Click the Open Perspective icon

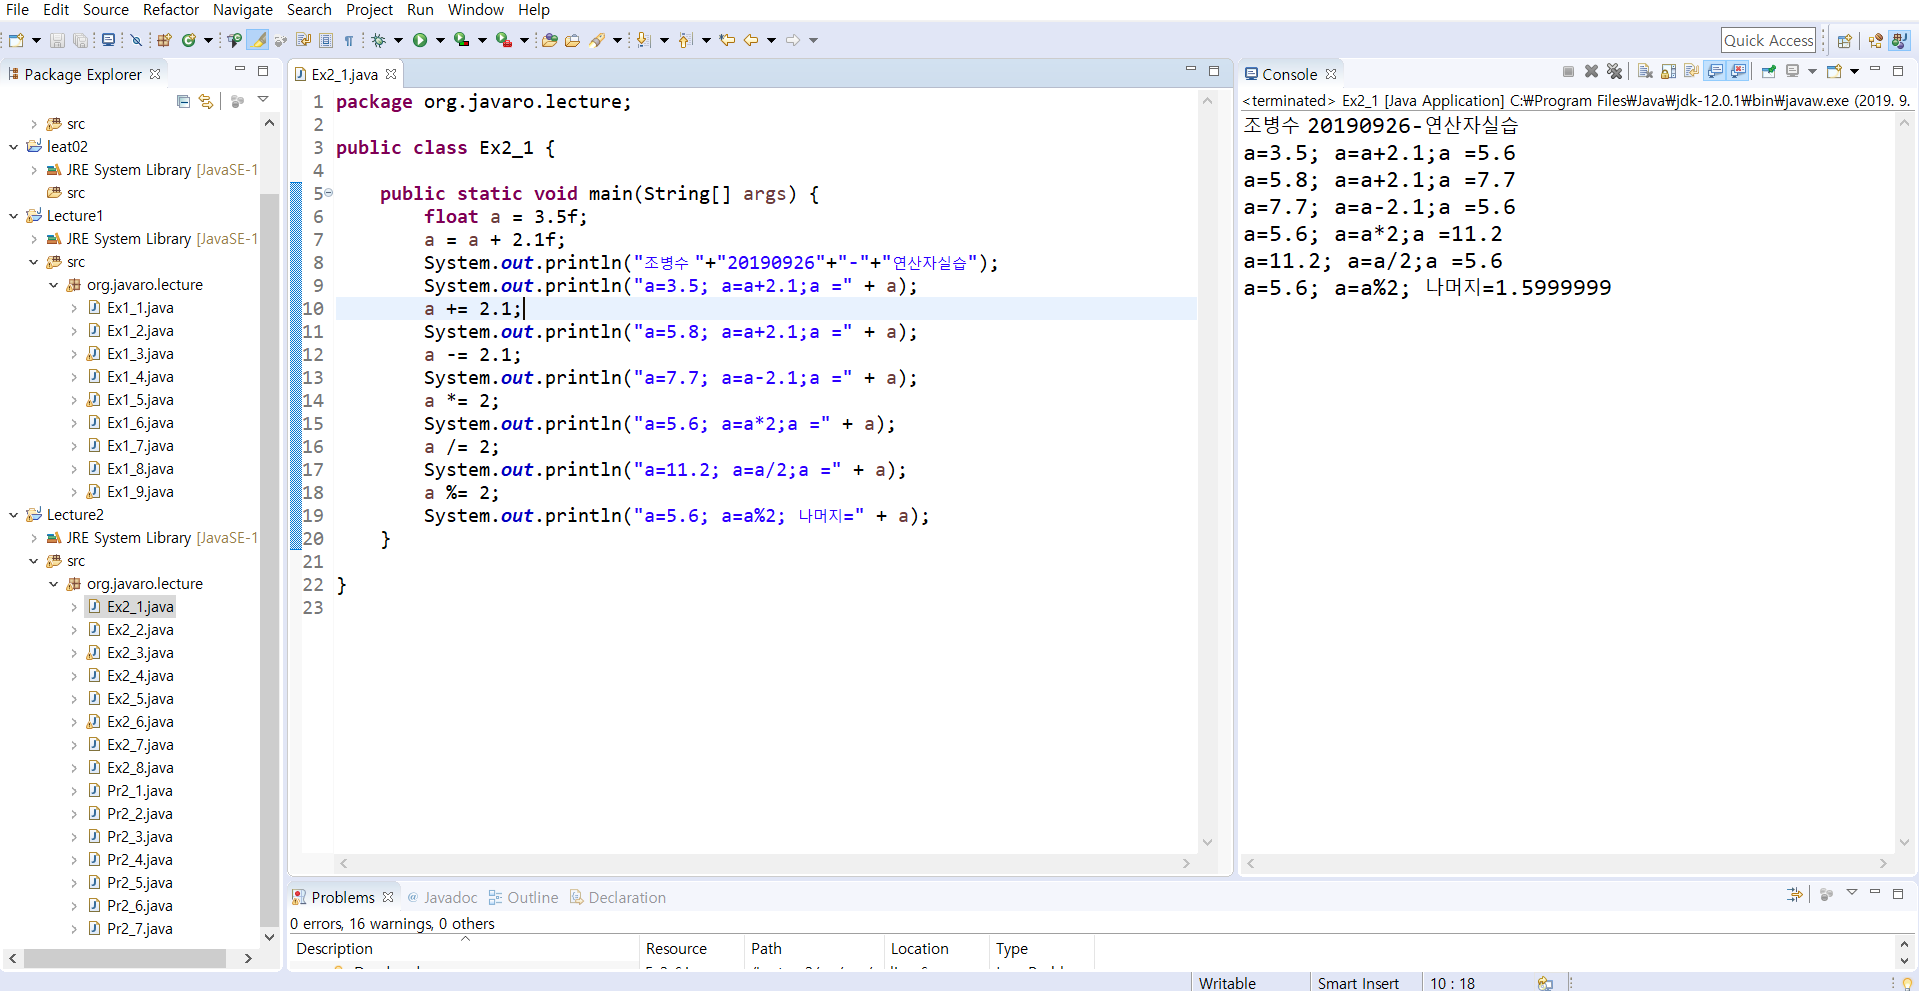[1845, 41]
